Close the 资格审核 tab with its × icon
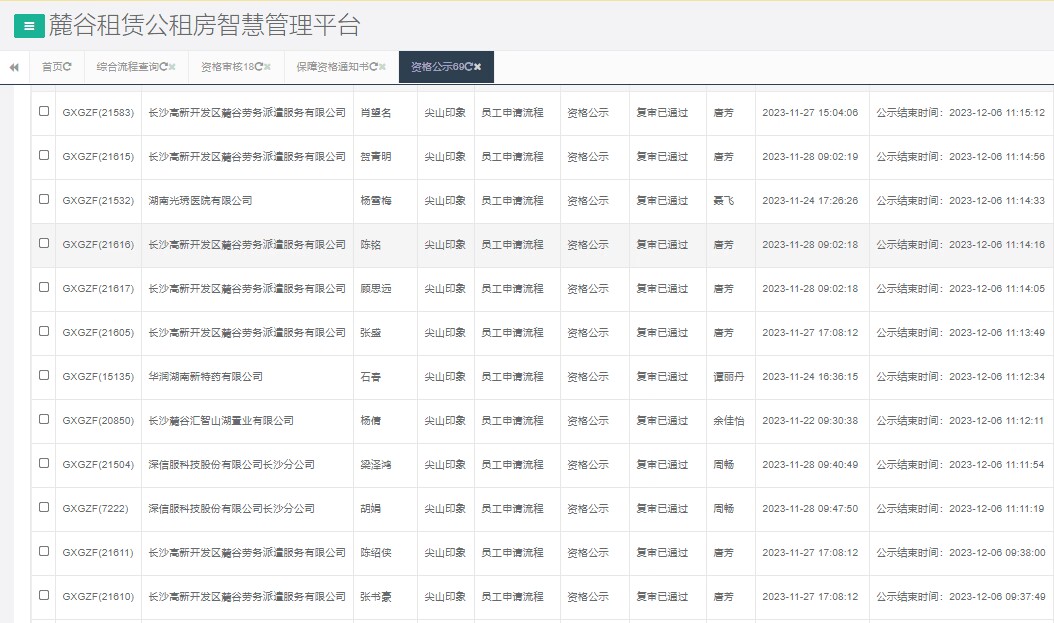 268,68
